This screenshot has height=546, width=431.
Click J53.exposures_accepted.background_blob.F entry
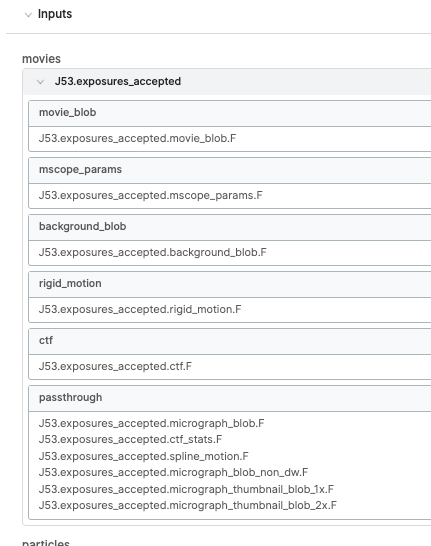pyautogui.click(x=152, y=252)
